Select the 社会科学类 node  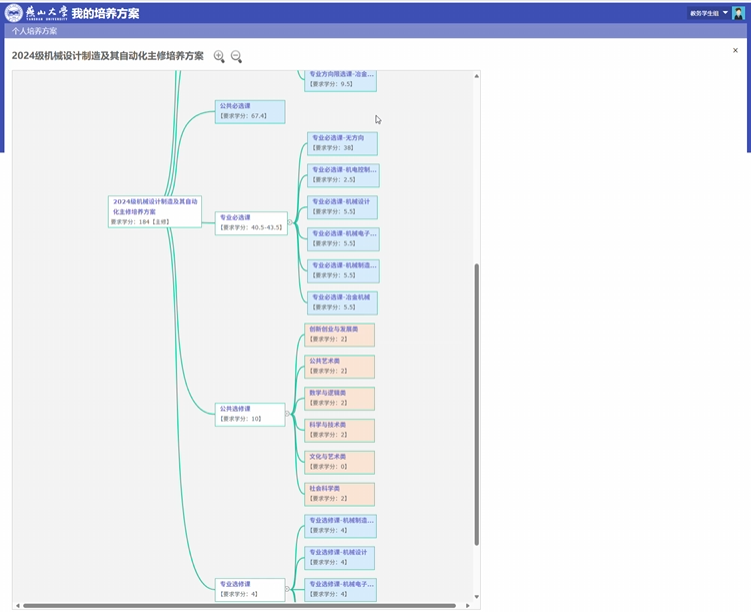point(340,495)
